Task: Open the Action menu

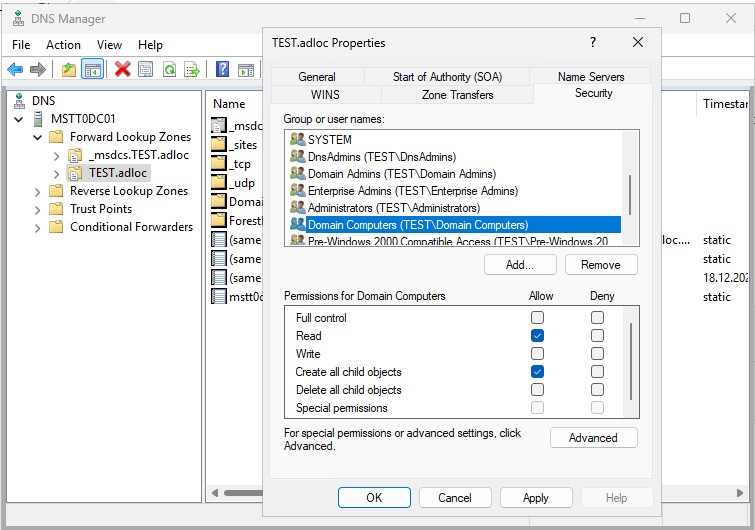Action: click(x=63, y=45)
